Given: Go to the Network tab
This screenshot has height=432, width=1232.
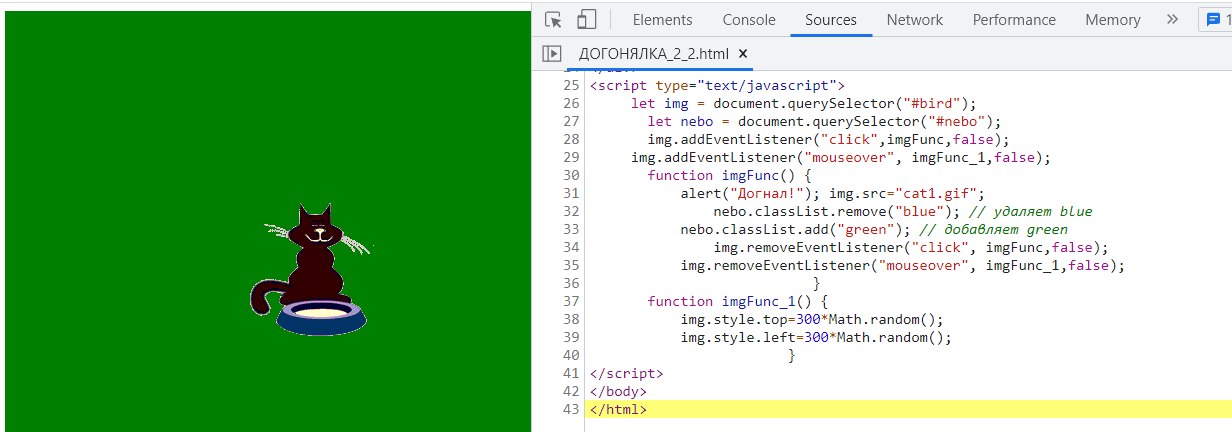Looking at the screenshot, I should [x=914, y=20].
